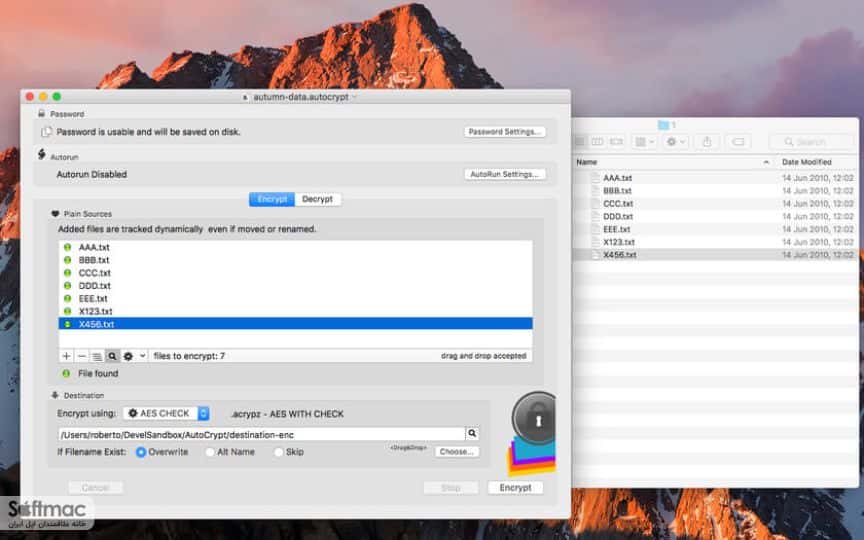
Task: Select X456.txt in the Plain Sources list
Action: (x=295, y=323)
